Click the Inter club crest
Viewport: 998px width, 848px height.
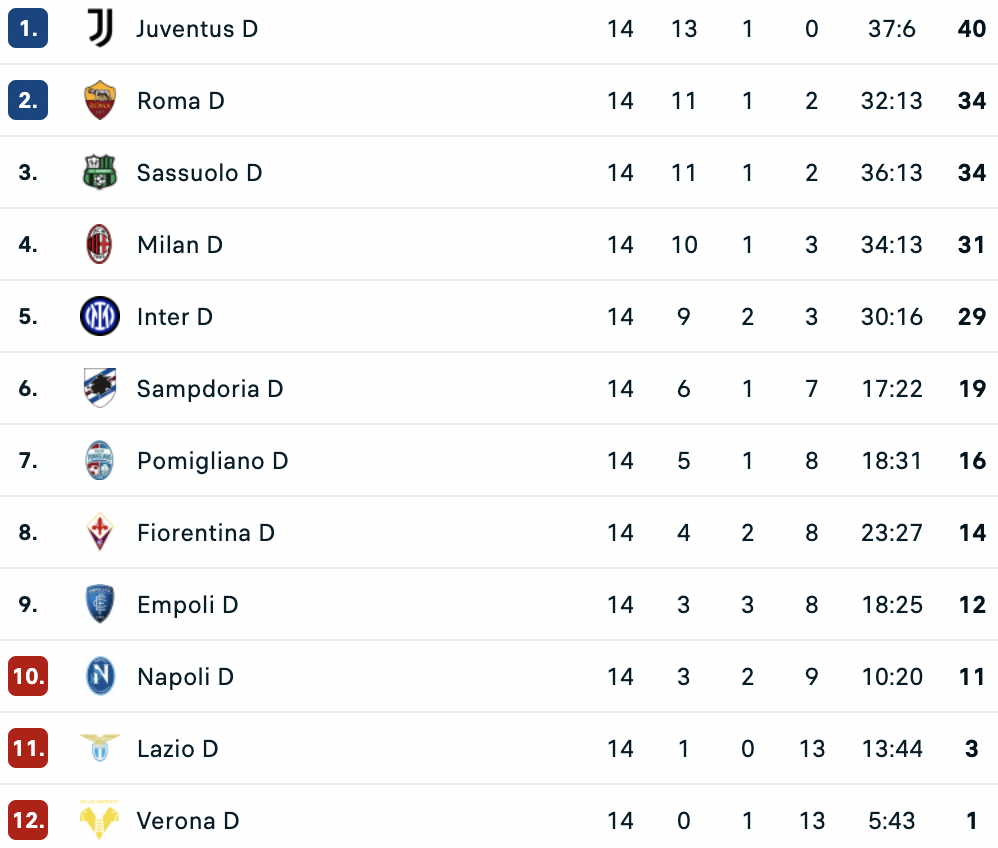[100, 316]
